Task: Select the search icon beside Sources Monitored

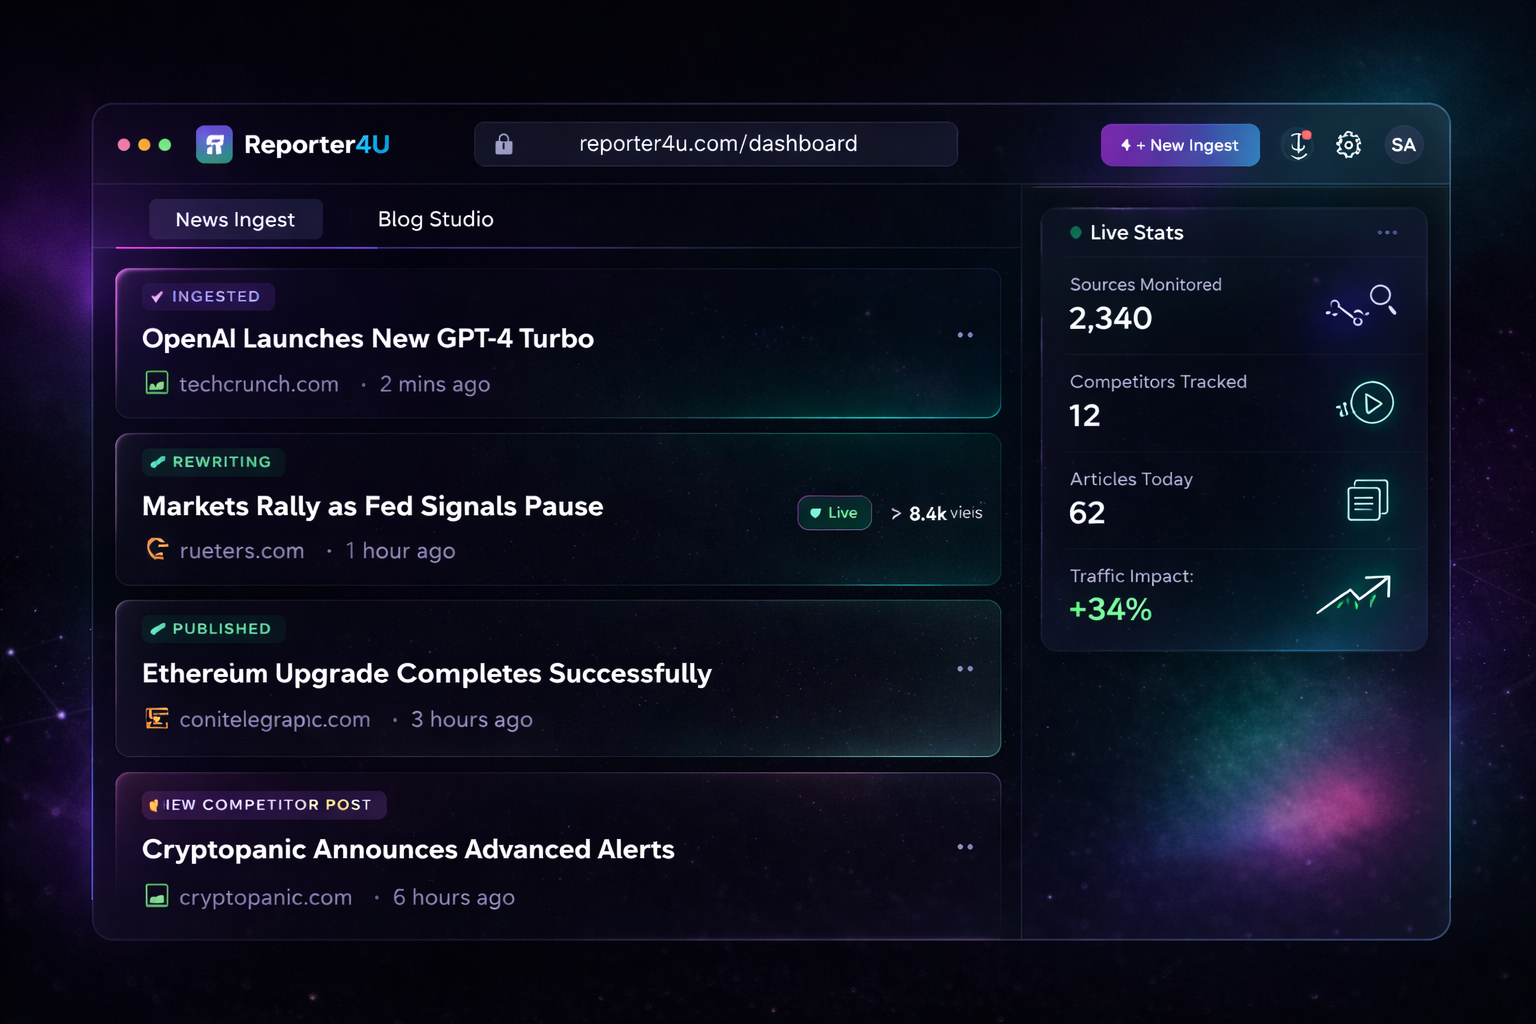Action: pyautogui.click(x=1383, y=297)
